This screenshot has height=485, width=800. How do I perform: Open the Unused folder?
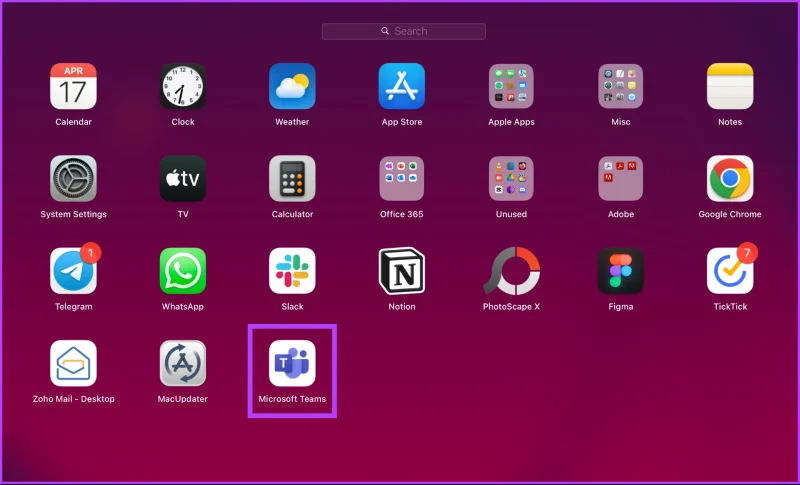pyautogui.click(x=511, y=178)
